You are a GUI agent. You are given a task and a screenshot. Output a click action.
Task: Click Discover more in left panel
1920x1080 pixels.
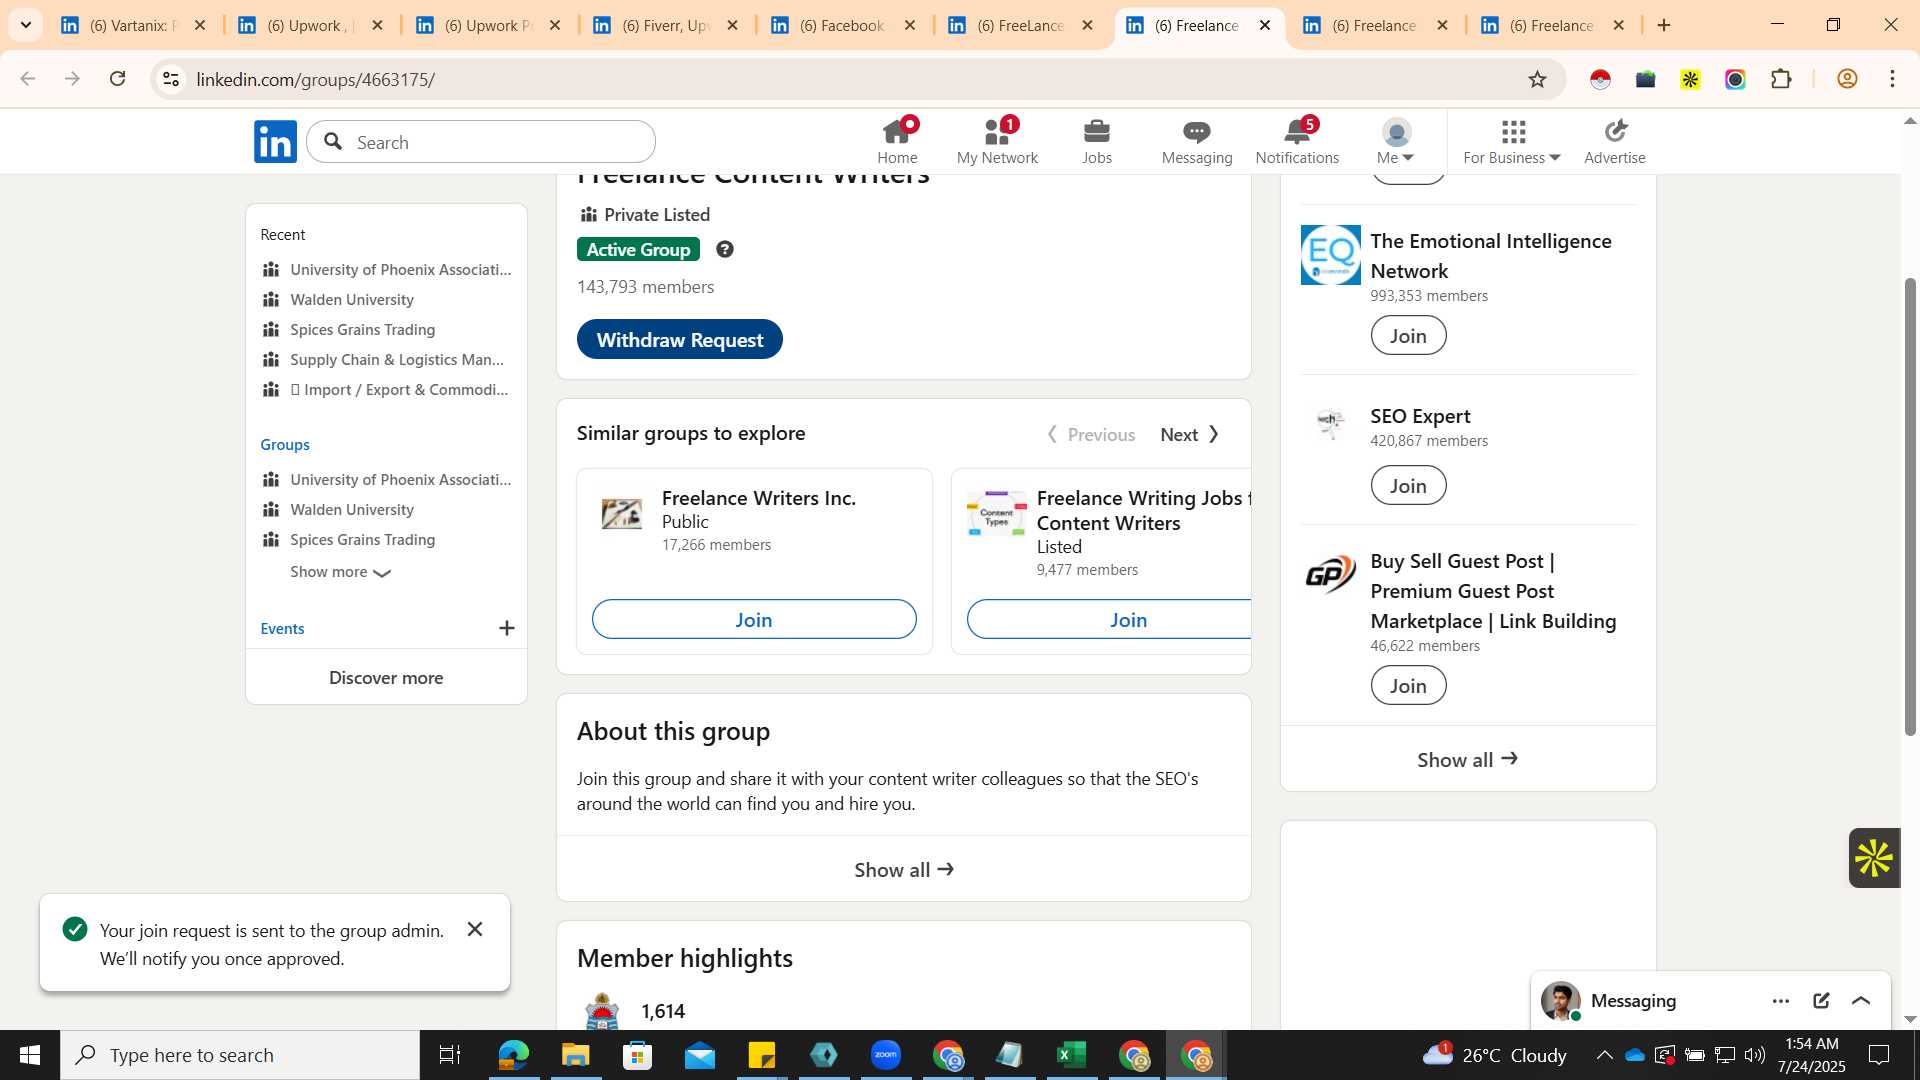coord(386,677)
